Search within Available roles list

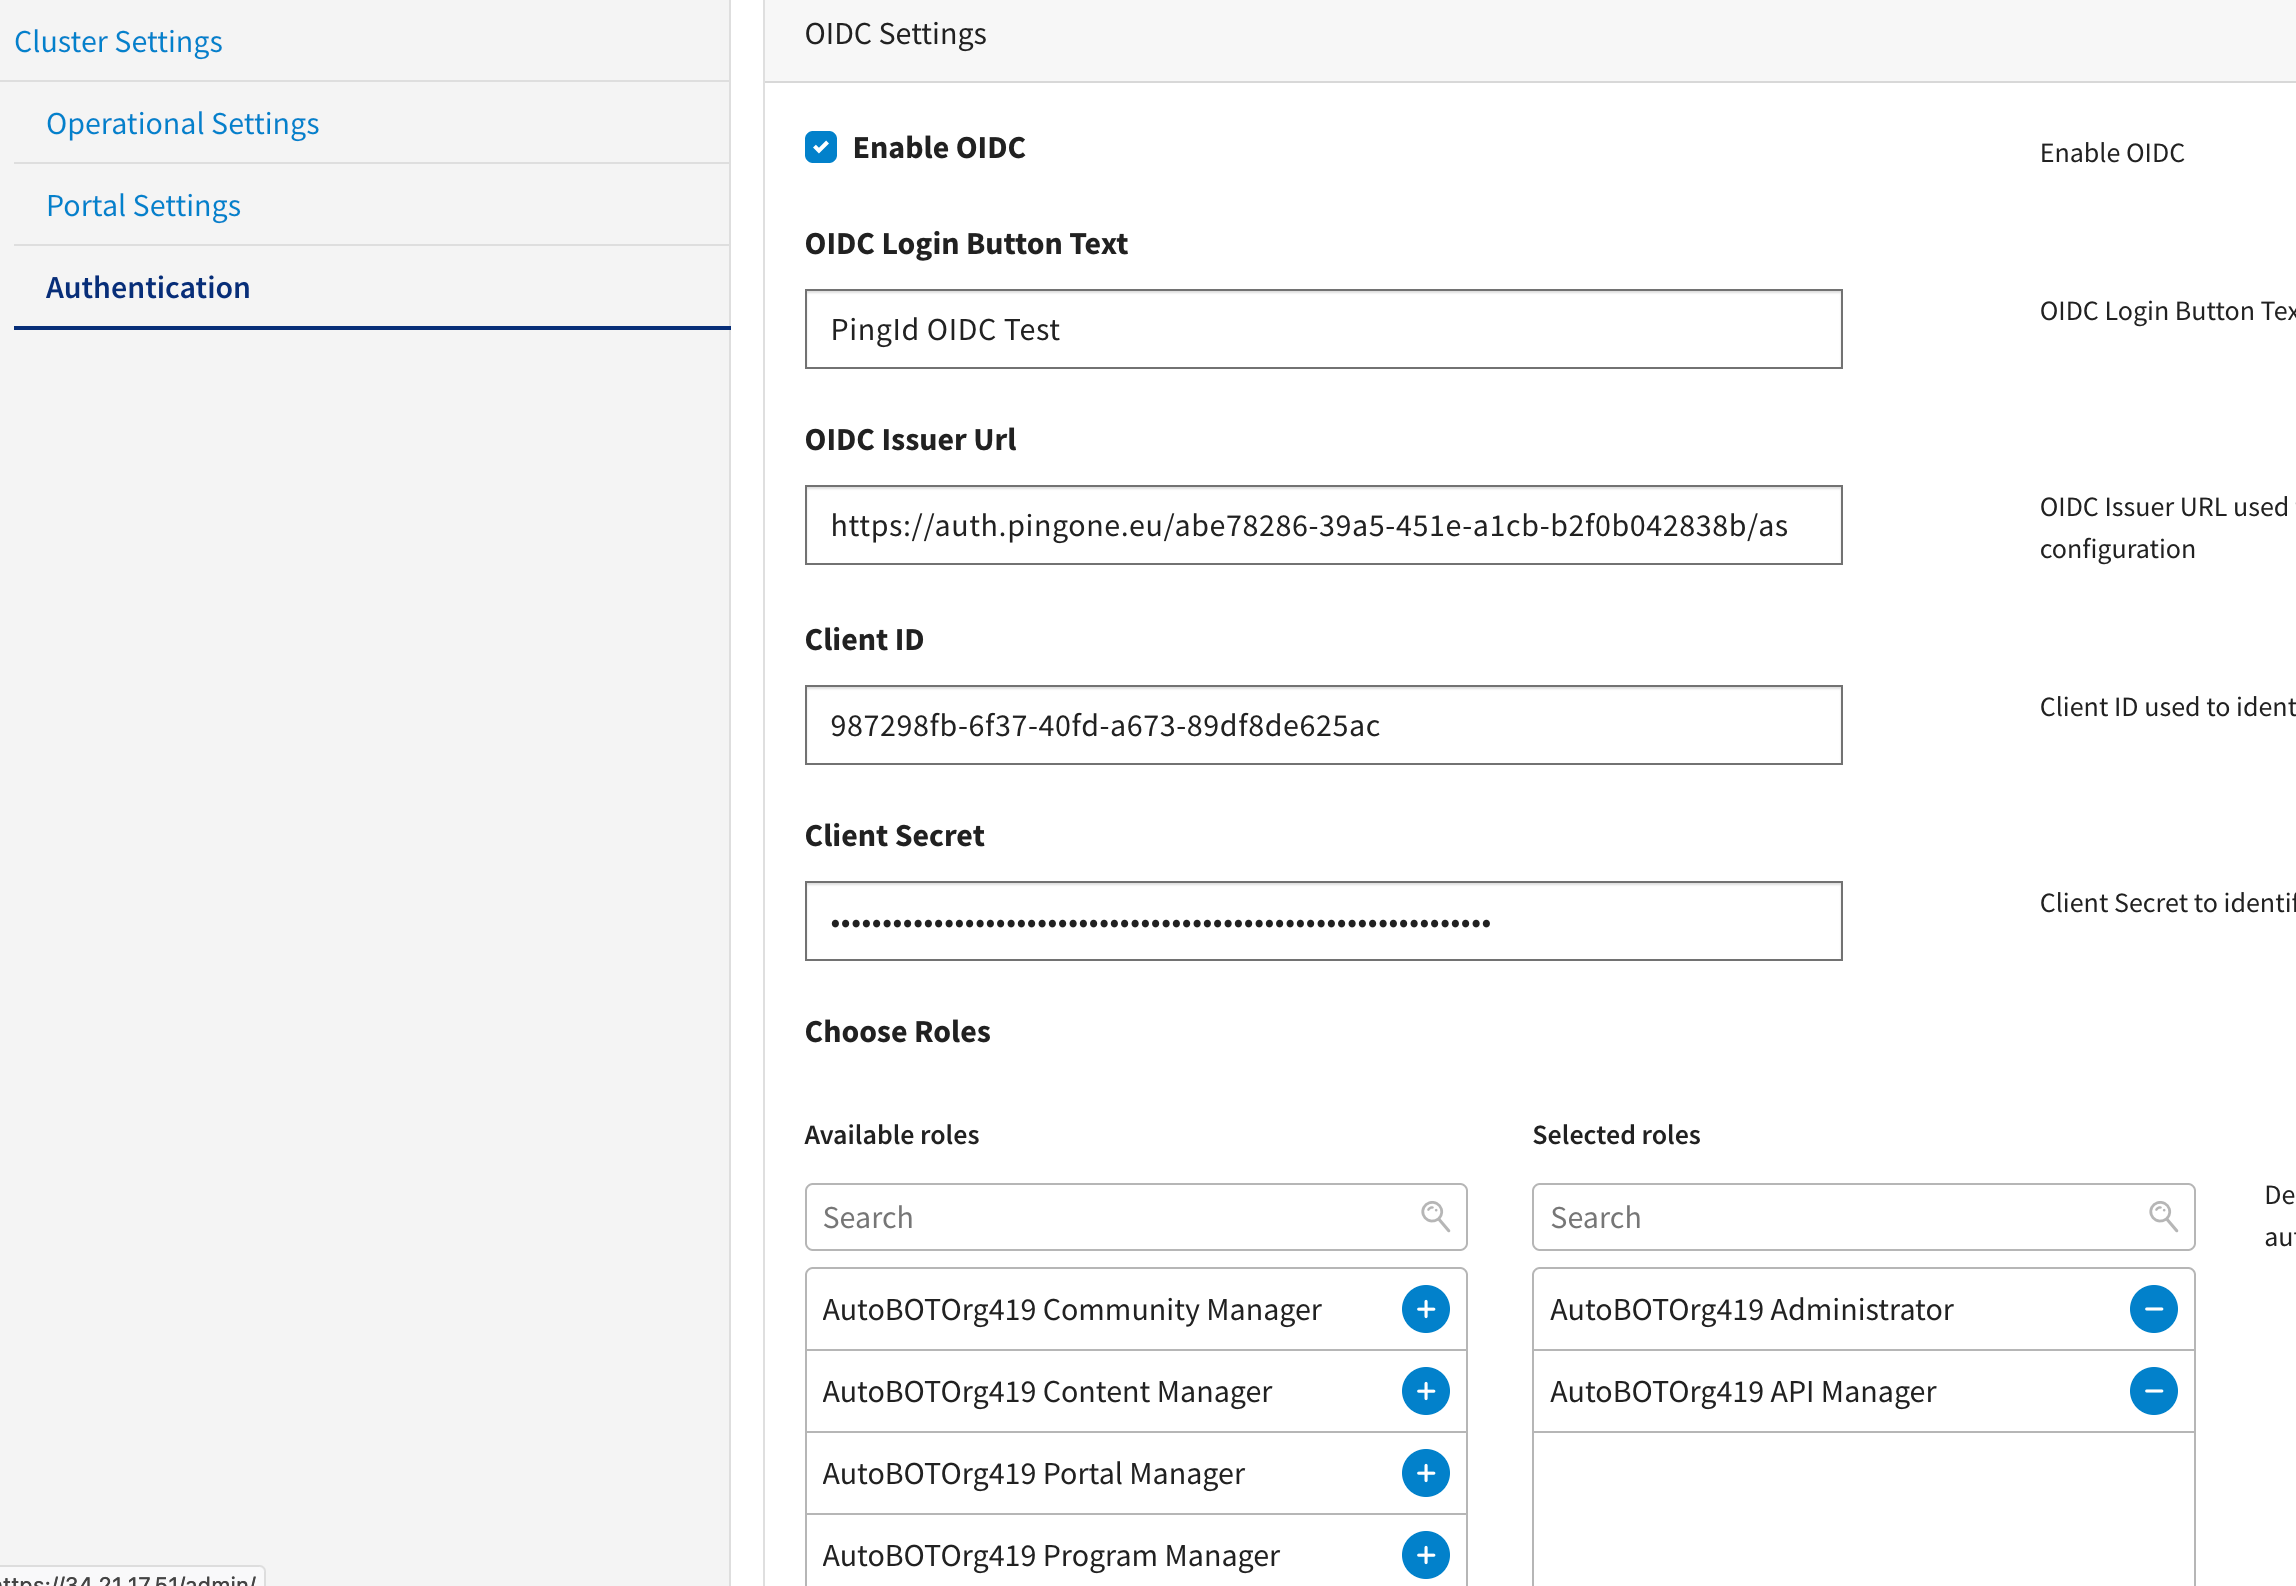click(1135, 1217)
